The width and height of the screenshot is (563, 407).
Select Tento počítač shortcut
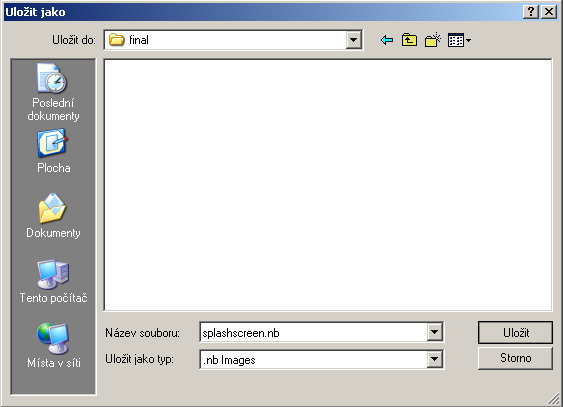pos(53,282)
